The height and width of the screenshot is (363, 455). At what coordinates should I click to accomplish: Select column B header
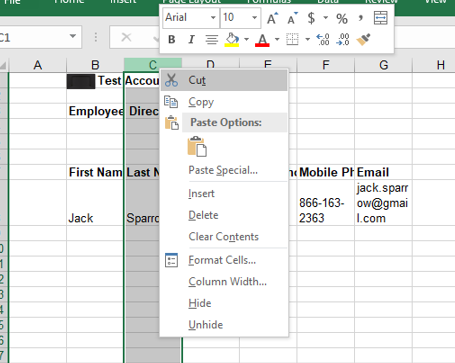[95, 65]
